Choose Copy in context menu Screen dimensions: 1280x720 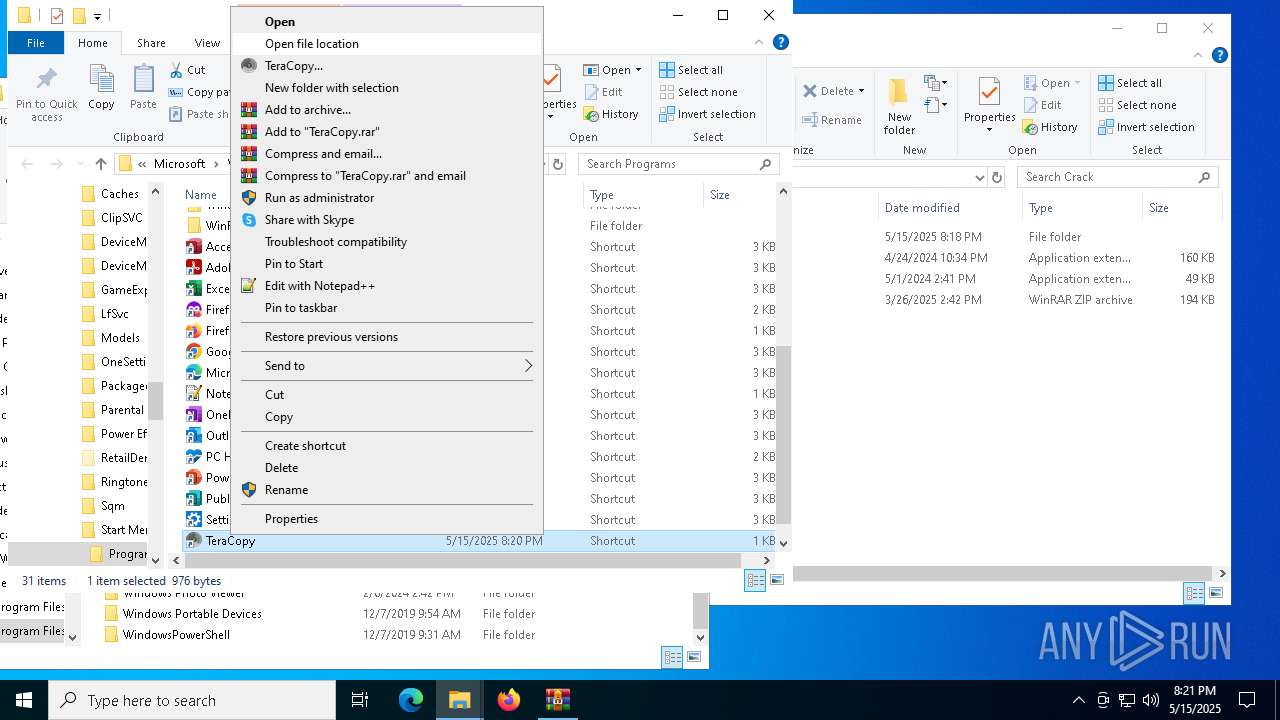coord(278,416)
